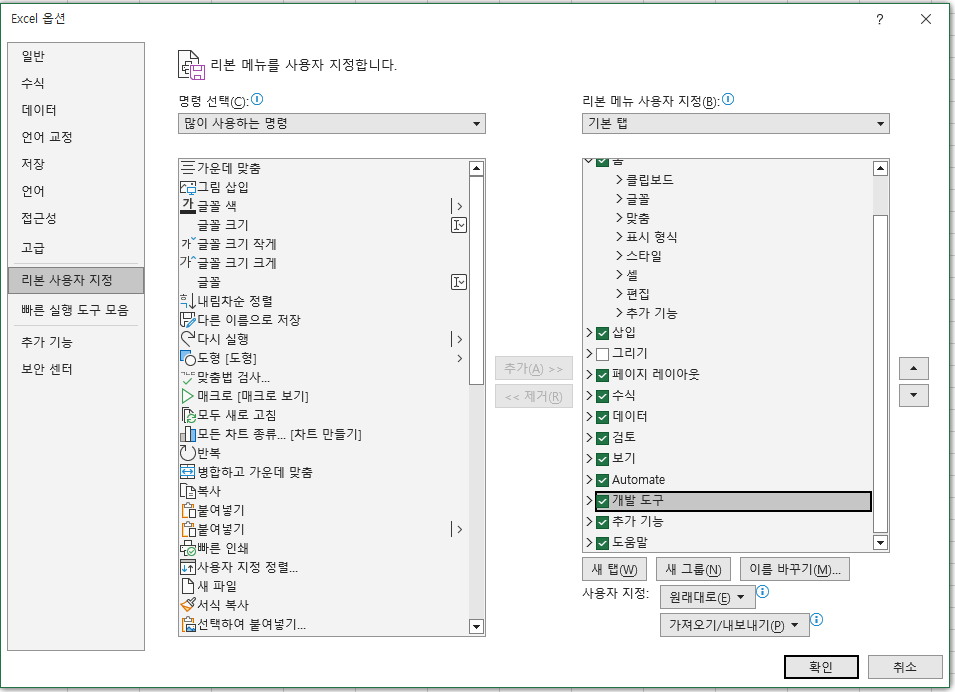
Task: Click the 글꼴 크기 크게 icon
Action: tap(188, 263)
